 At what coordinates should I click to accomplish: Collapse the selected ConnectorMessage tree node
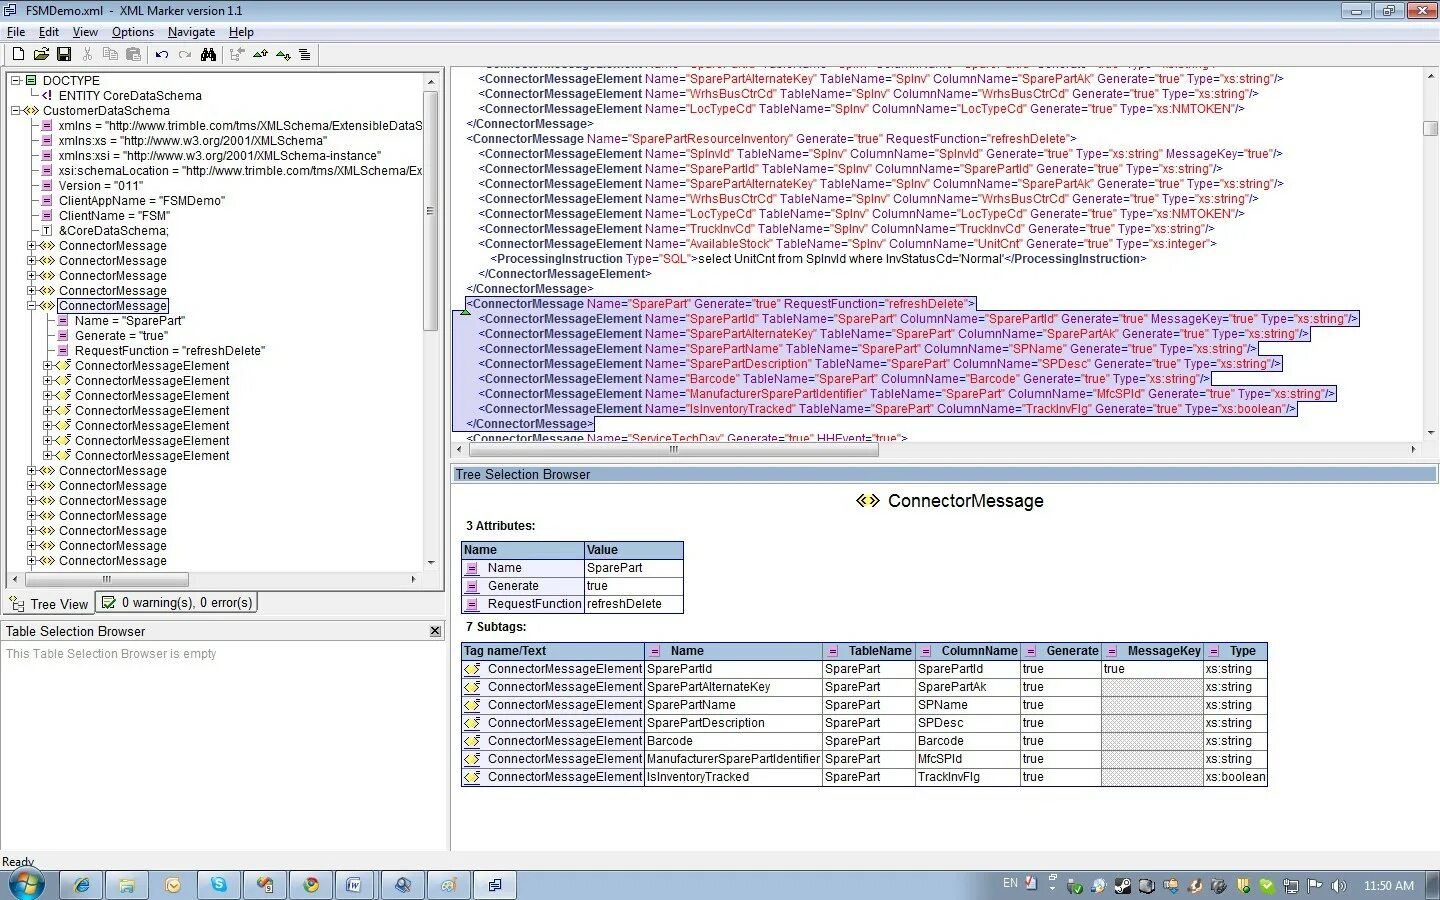point(31,305)
